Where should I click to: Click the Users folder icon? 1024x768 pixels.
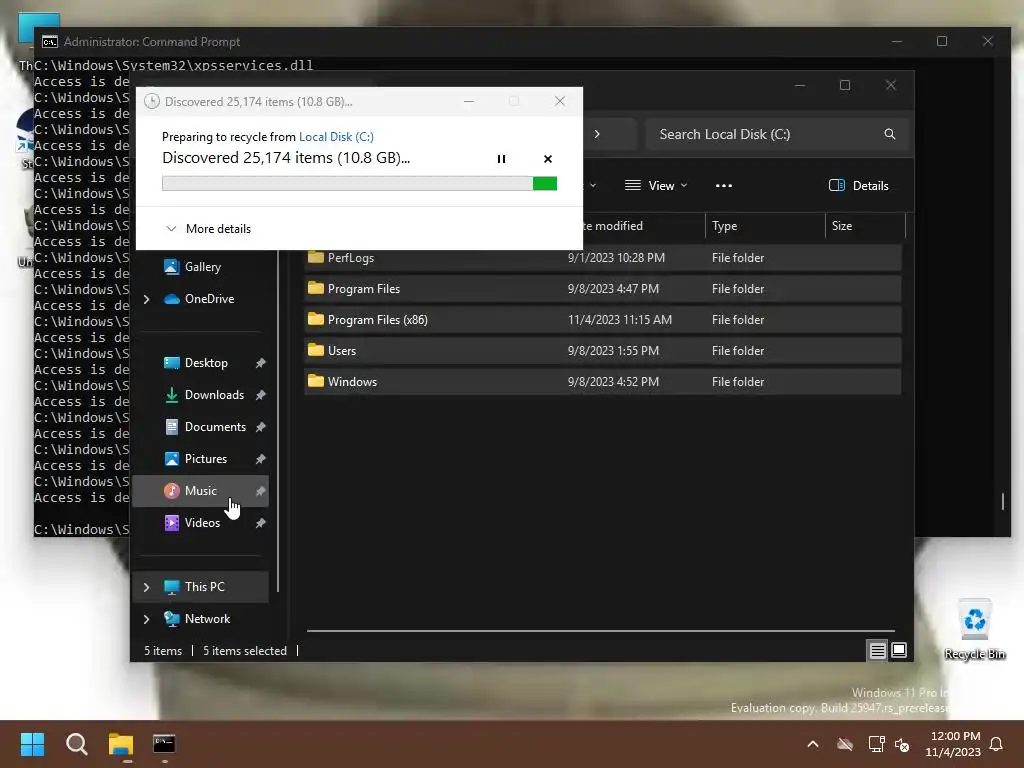(316, 350)
